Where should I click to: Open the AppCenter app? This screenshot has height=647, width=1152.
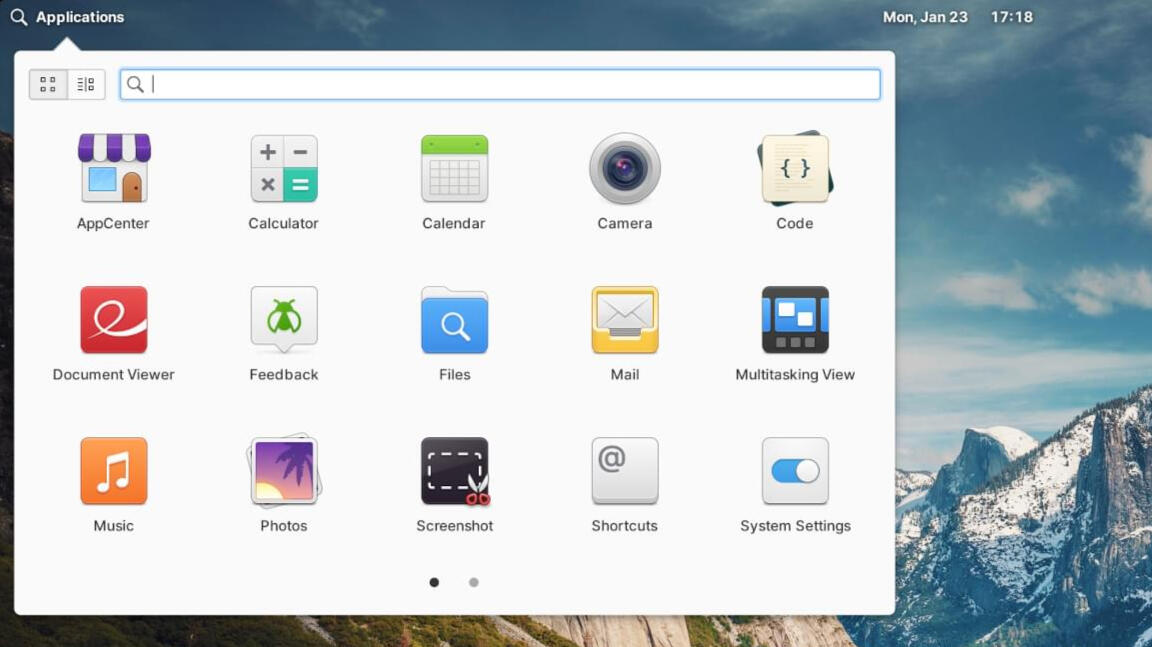(x=113, y=169)
